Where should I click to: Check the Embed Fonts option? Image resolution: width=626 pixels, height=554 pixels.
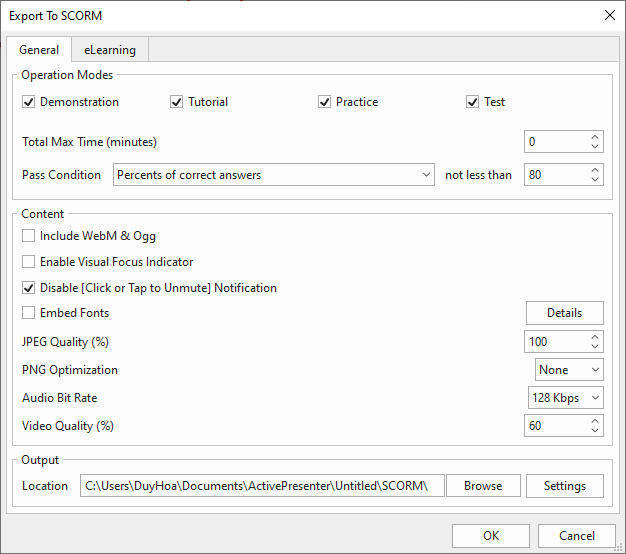pyautogui.click(x=28, y=313)
